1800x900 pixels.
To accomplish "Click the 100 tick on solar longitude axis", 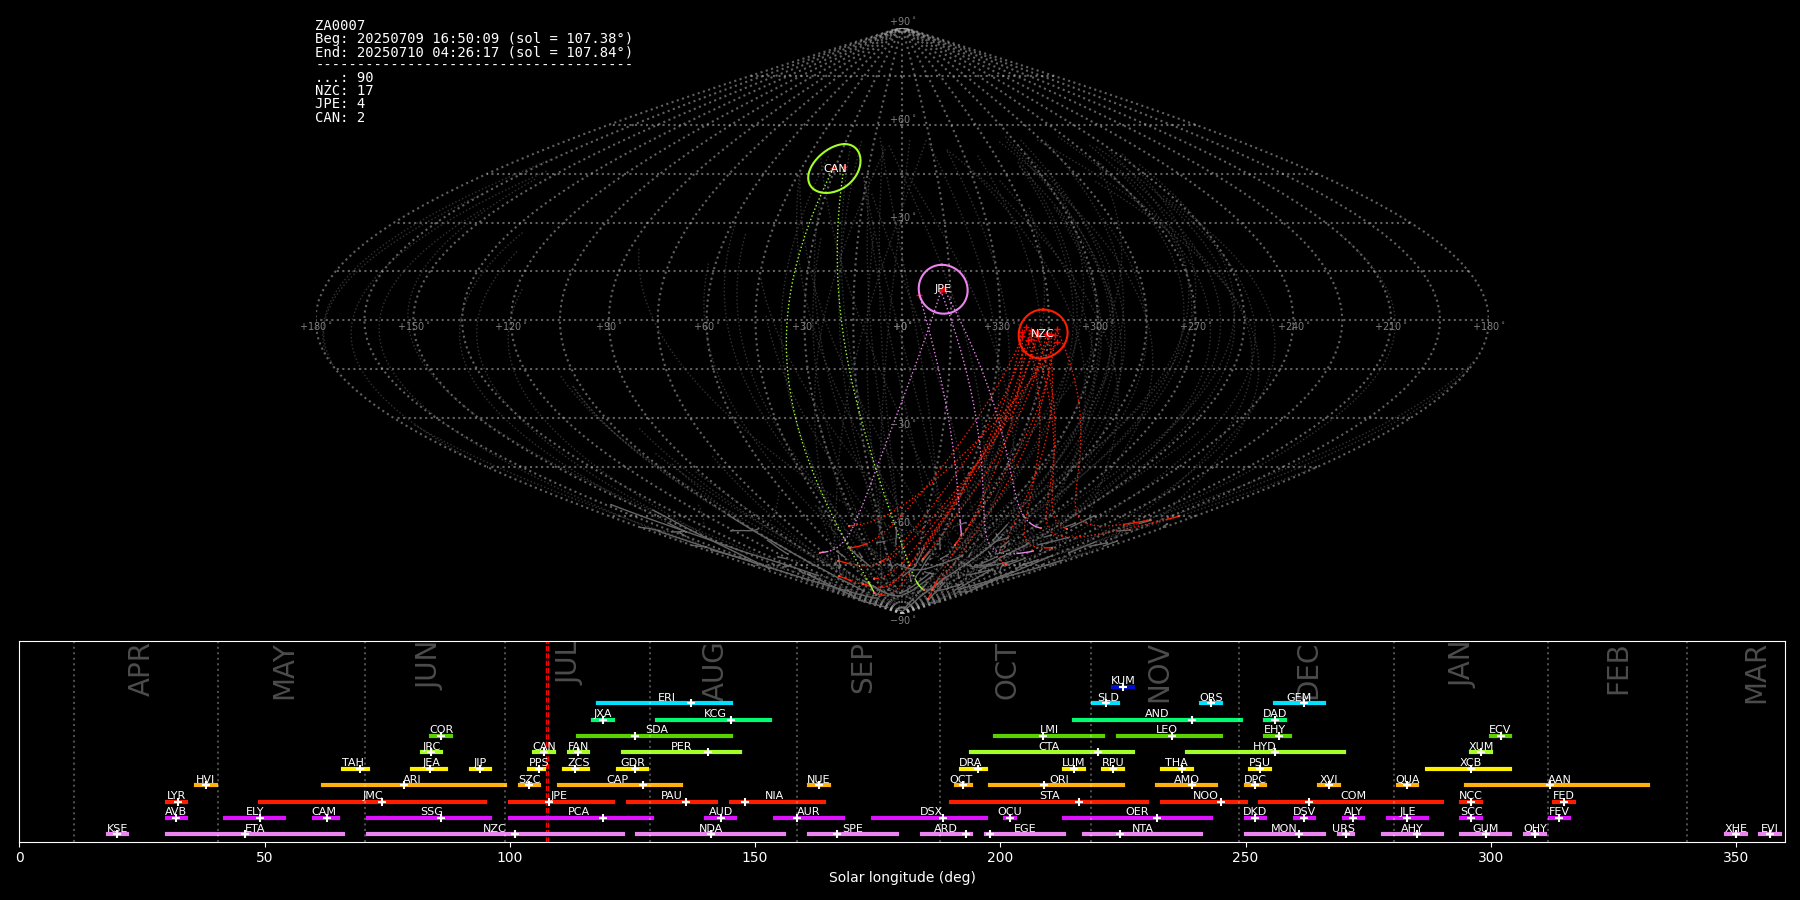I will click(509, 857).
